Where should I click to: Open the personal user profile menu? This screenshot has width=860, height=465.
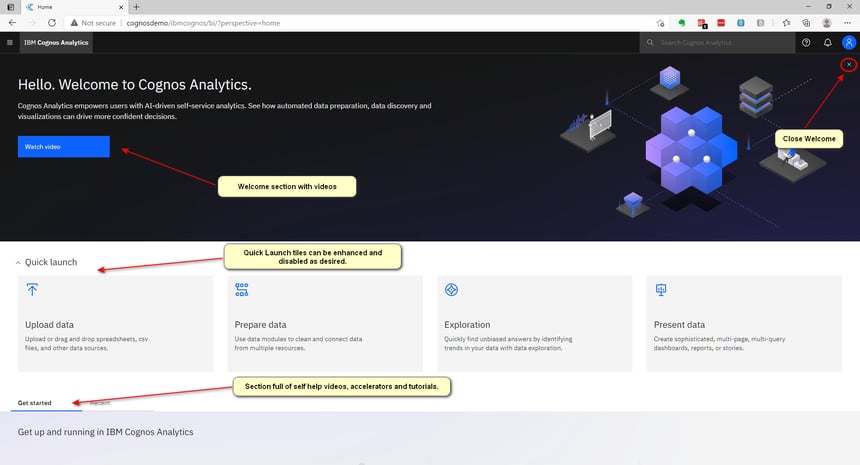coord(848,42)
